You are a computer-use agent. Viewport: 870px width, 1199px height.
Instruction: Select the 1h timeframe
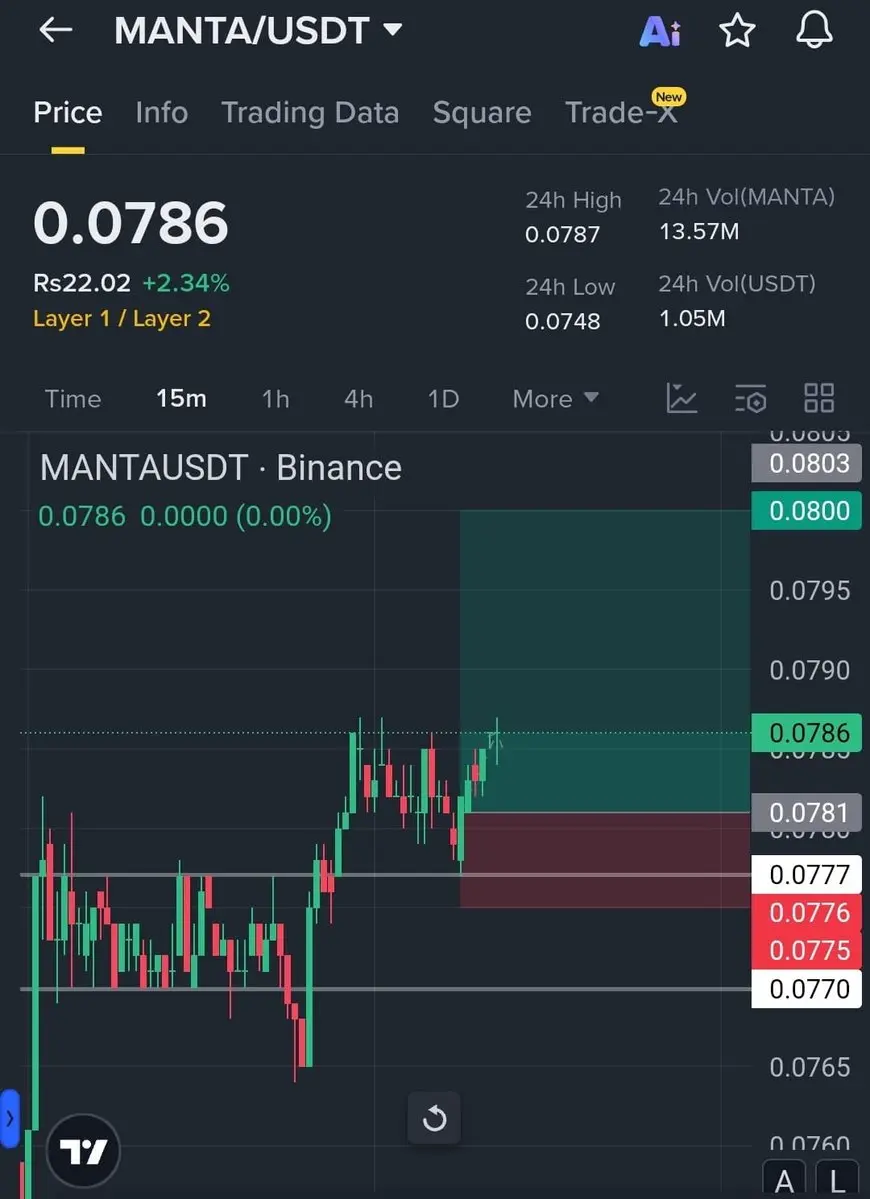pos(275,398)
